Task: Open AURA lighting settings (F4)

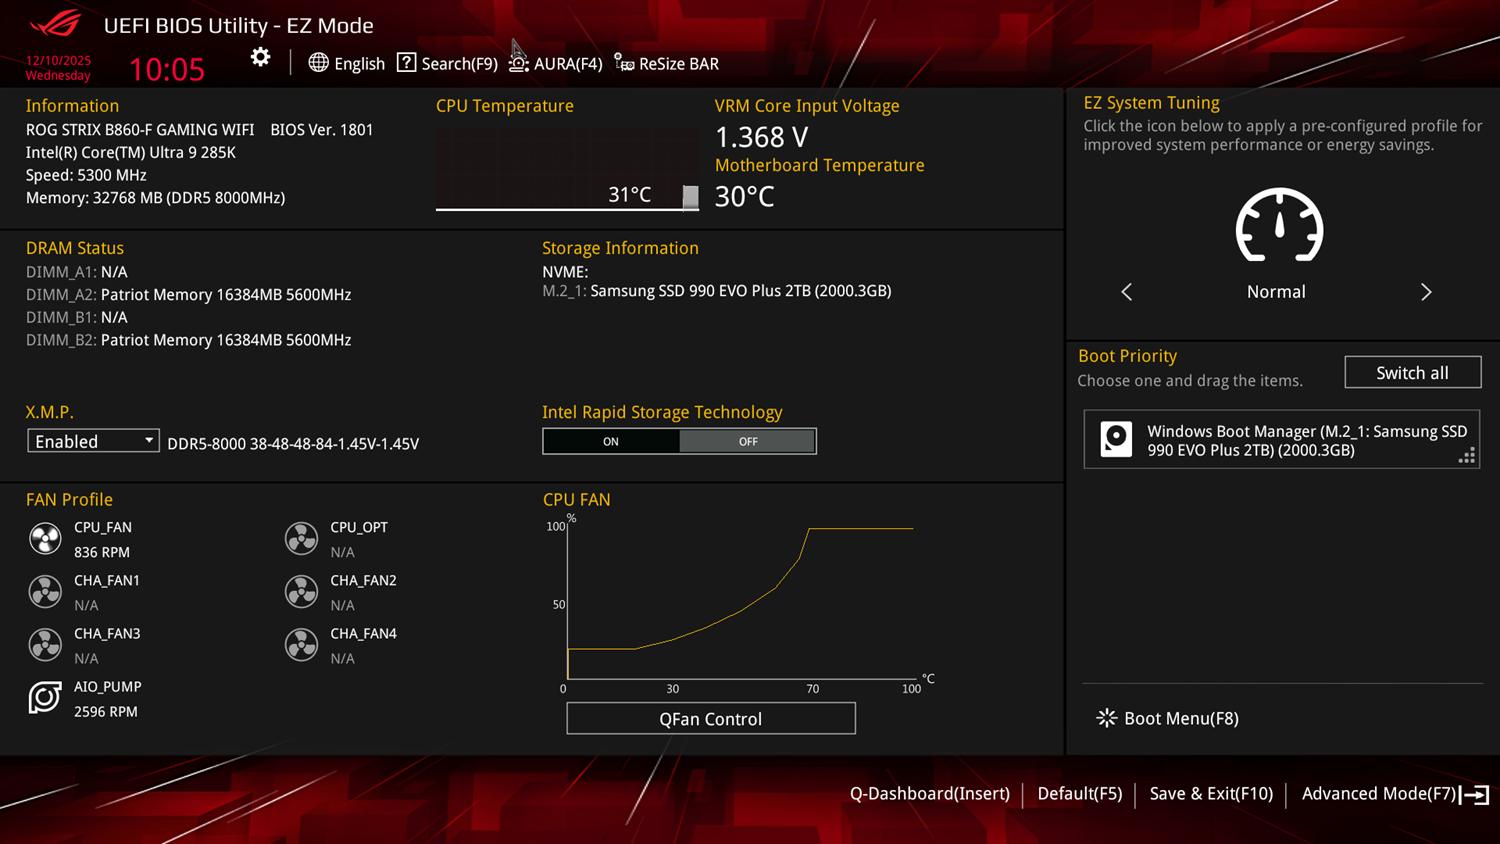Action: (556, 64)
